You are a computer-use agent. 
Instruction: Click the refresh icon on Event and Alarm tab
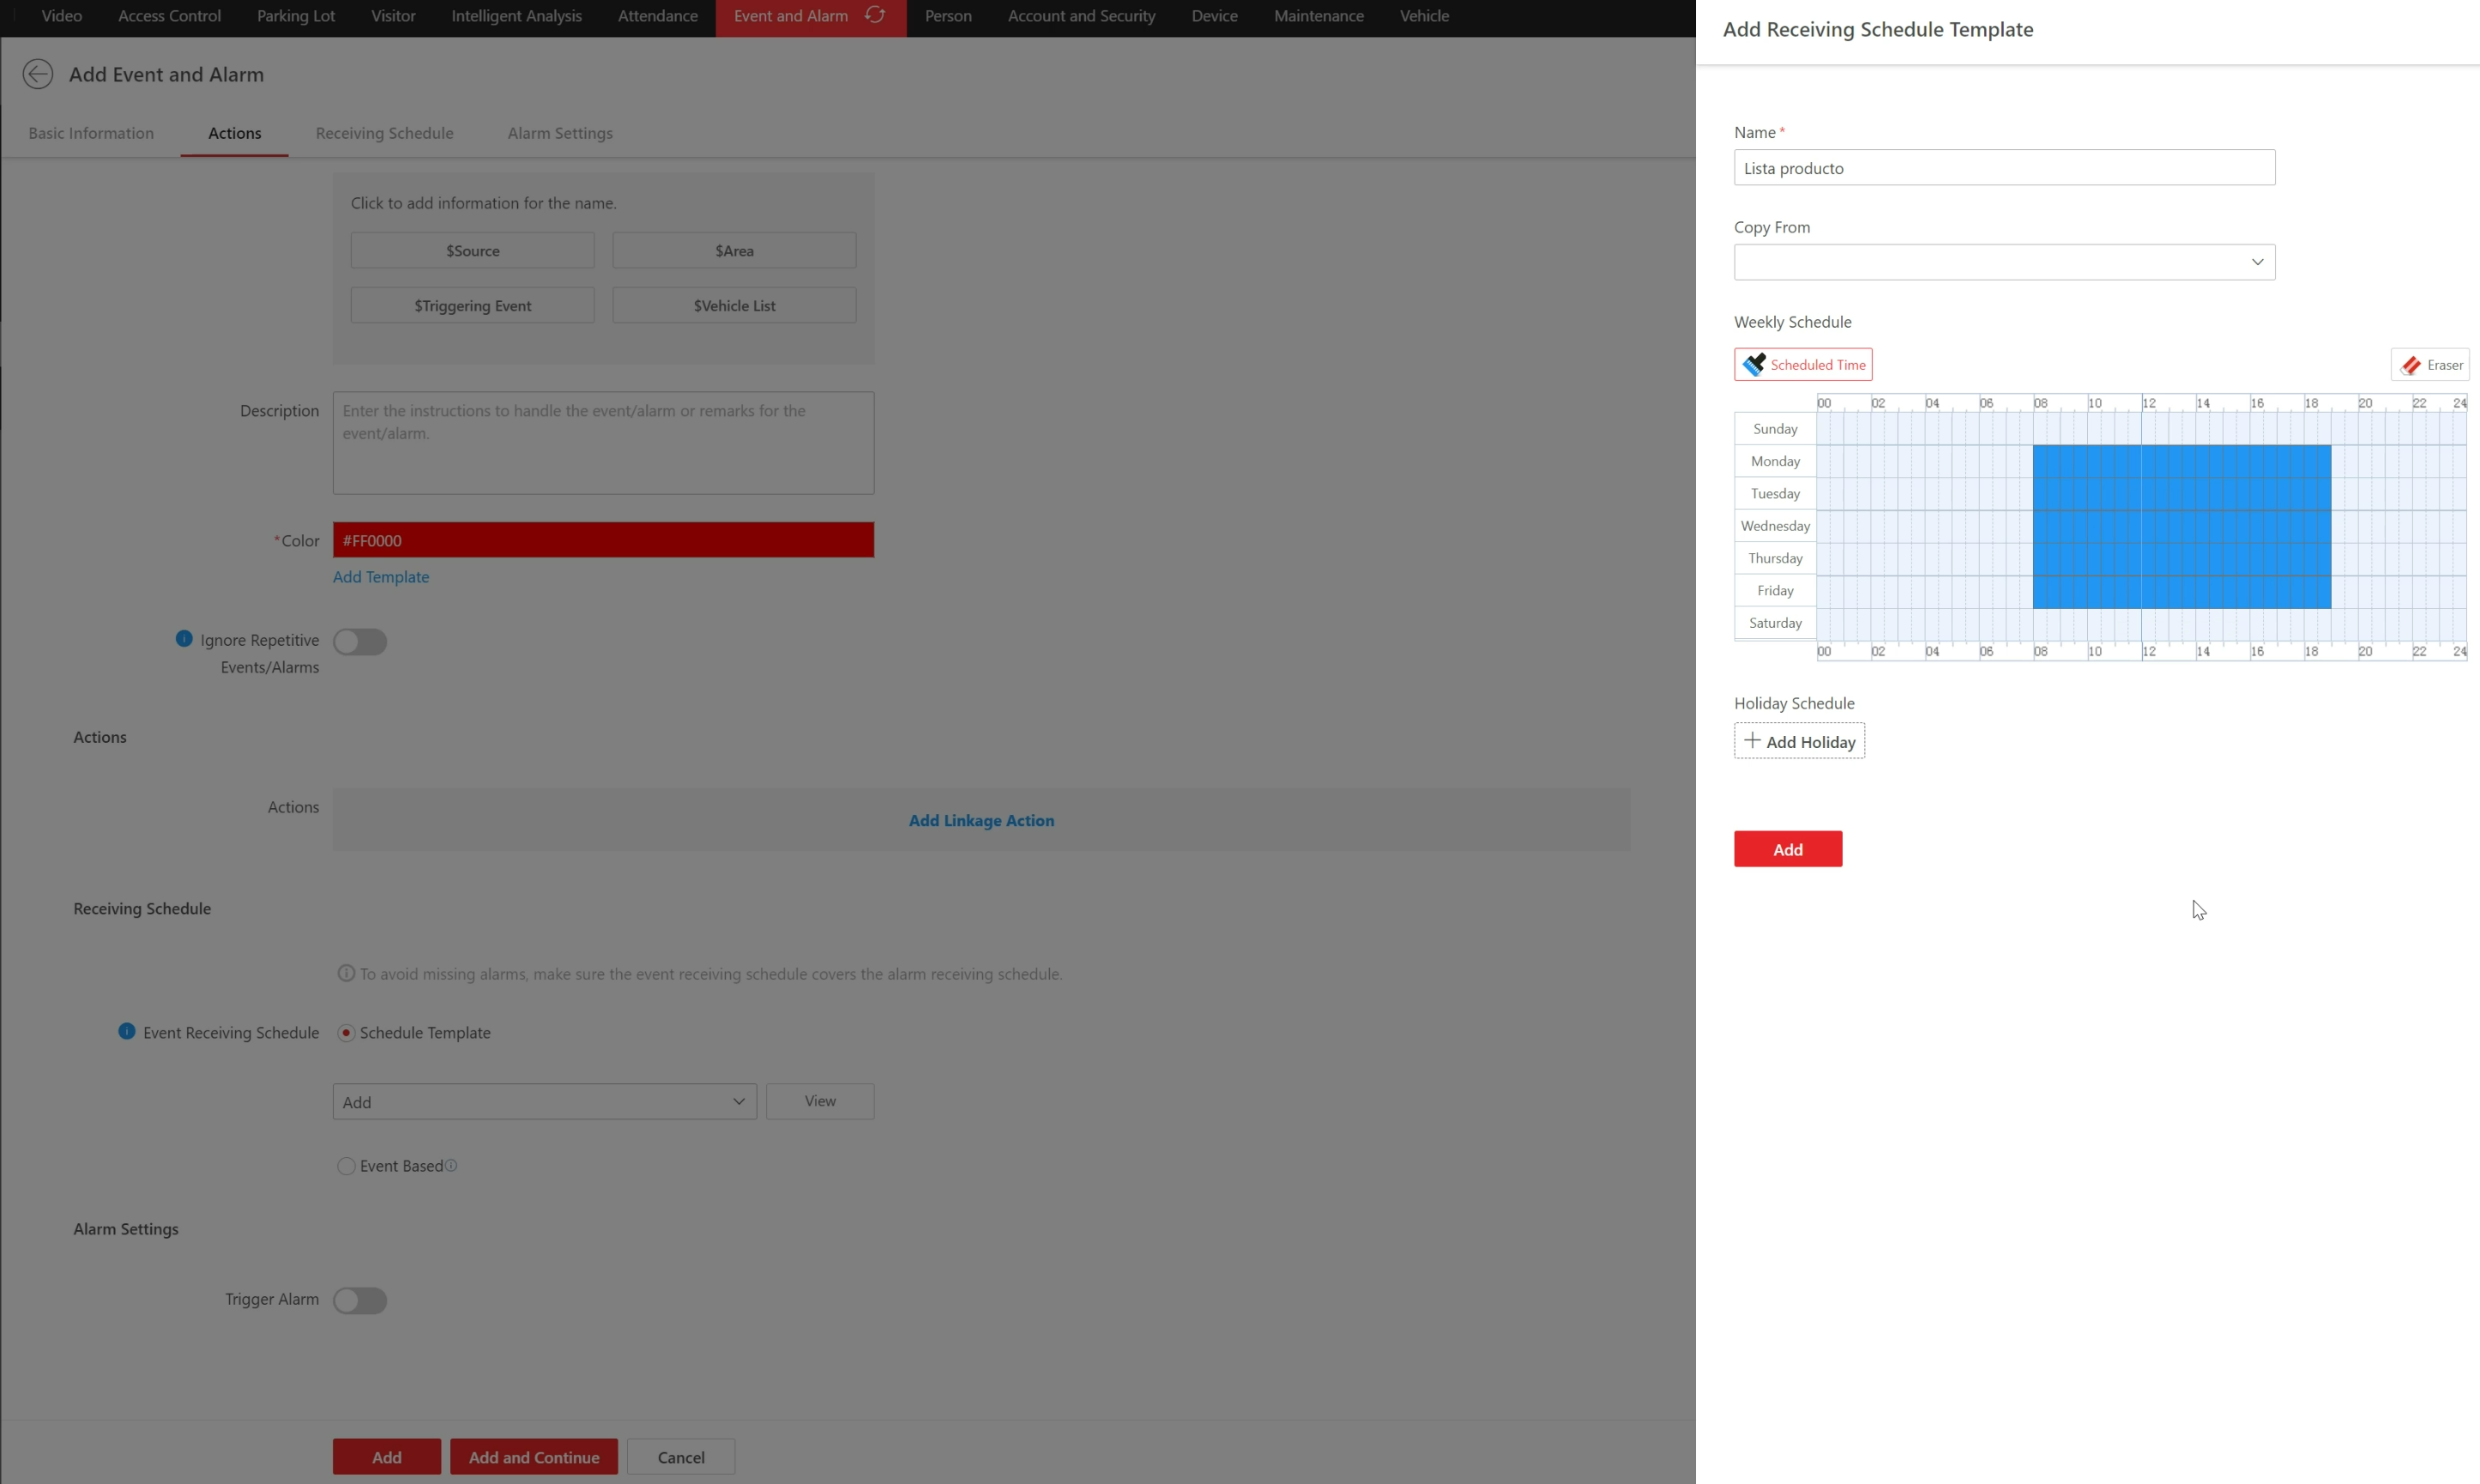(x=874, y=15)
